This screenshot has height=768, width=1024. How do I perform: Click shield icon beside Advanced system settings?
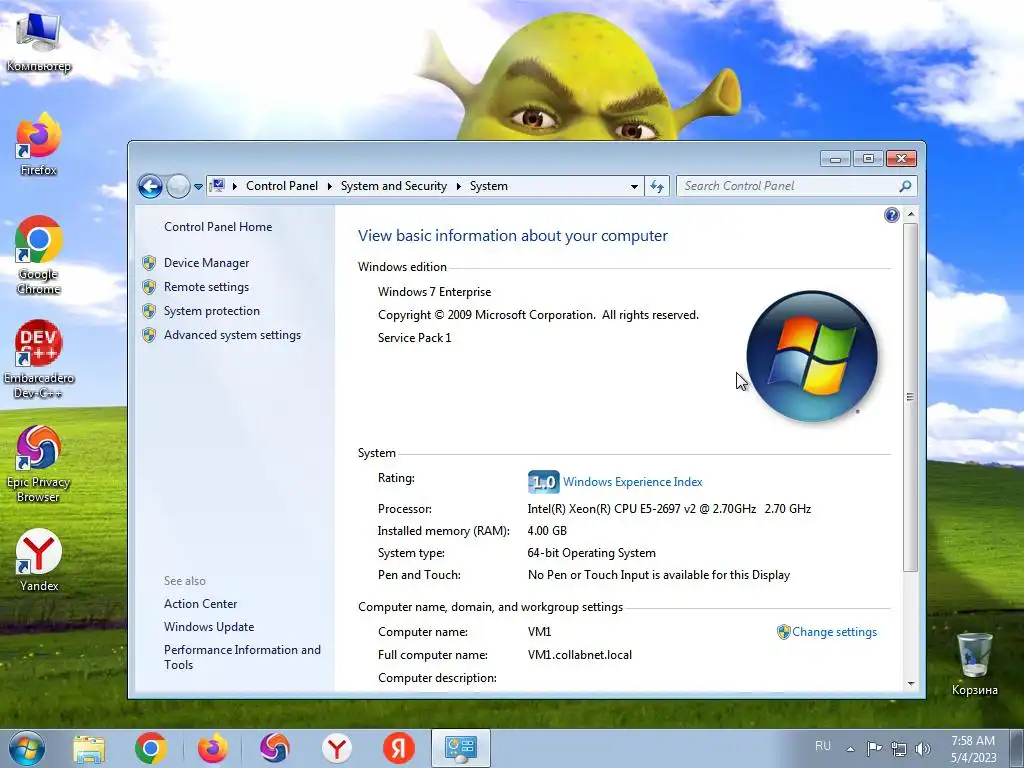(149, 335)
